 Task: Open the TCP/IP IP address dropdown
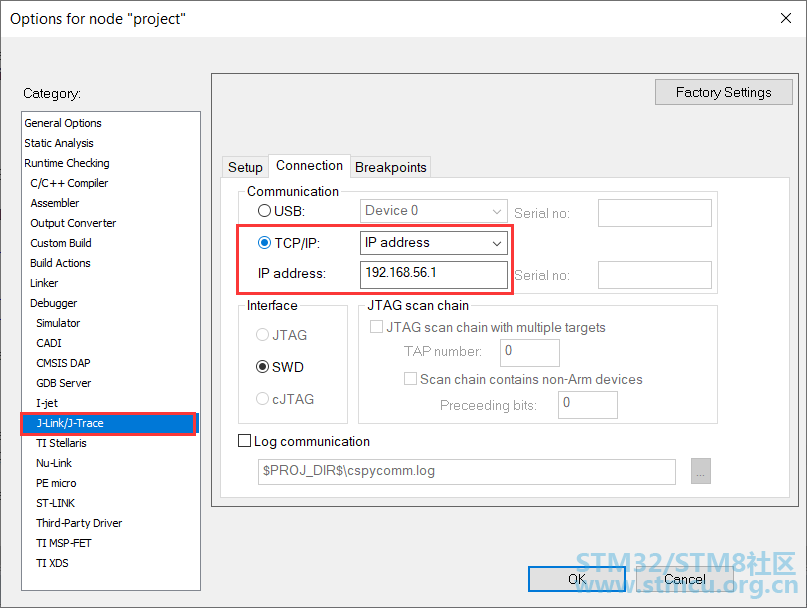[433, 243]
